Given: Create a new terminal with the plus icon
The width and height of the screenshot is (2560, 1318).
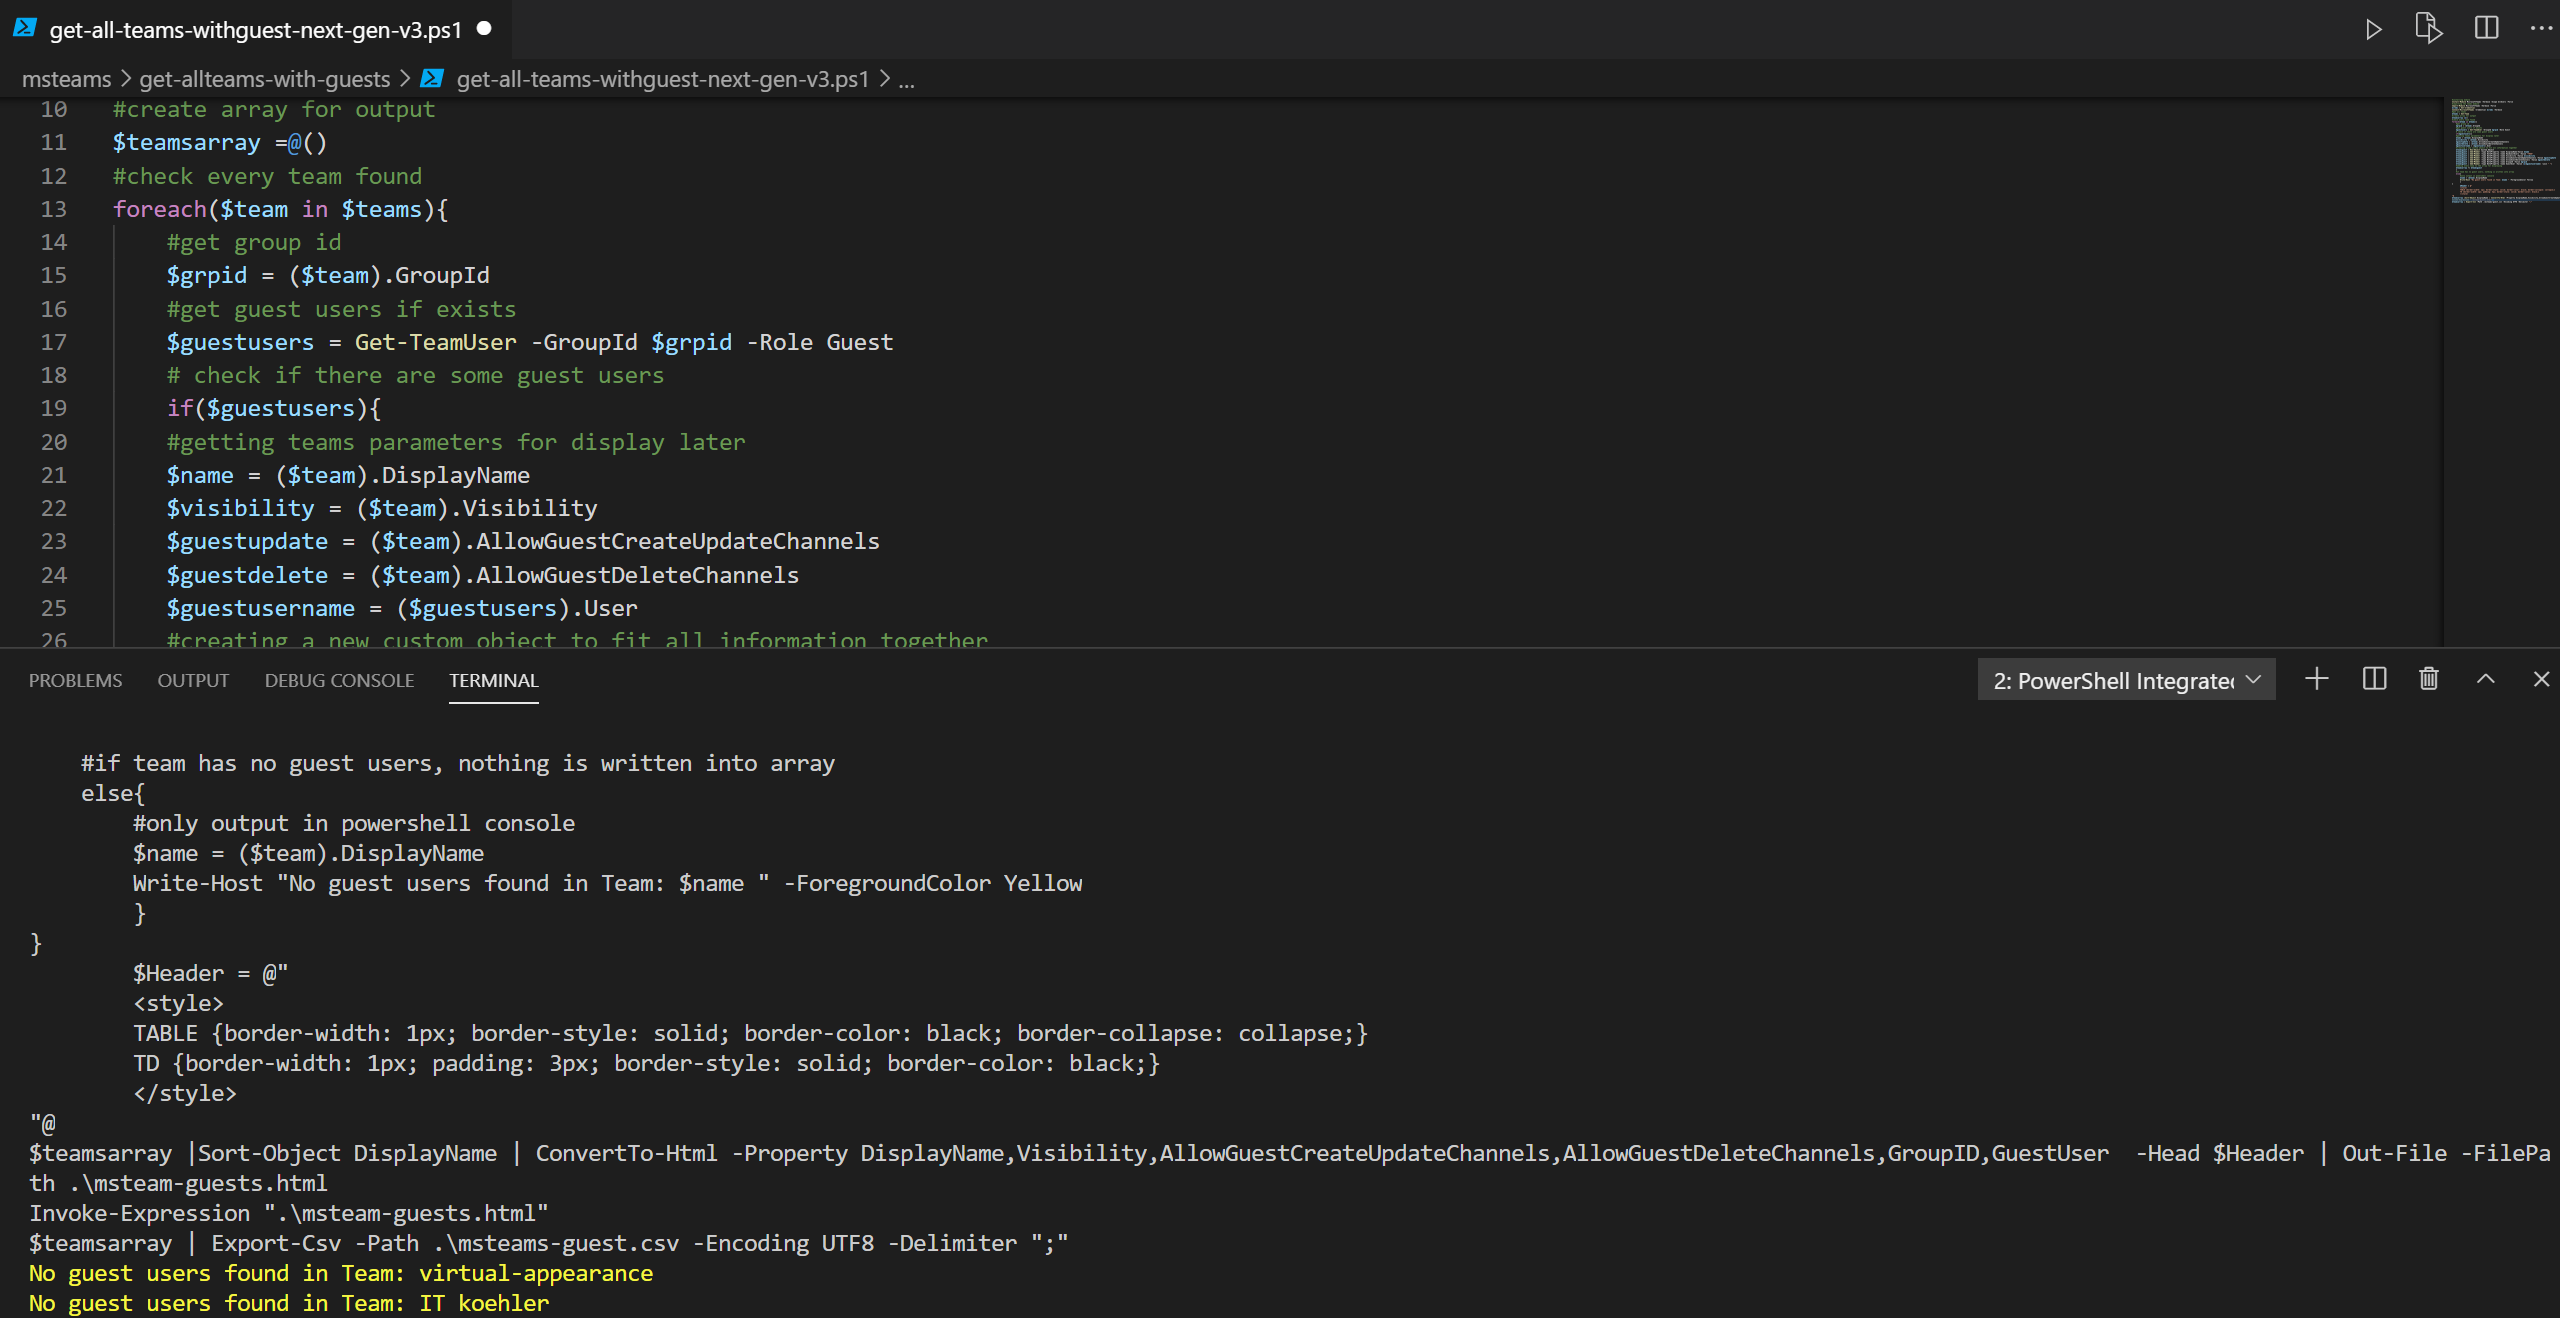Looking at the screenshot, I should tap(2316, 679).
